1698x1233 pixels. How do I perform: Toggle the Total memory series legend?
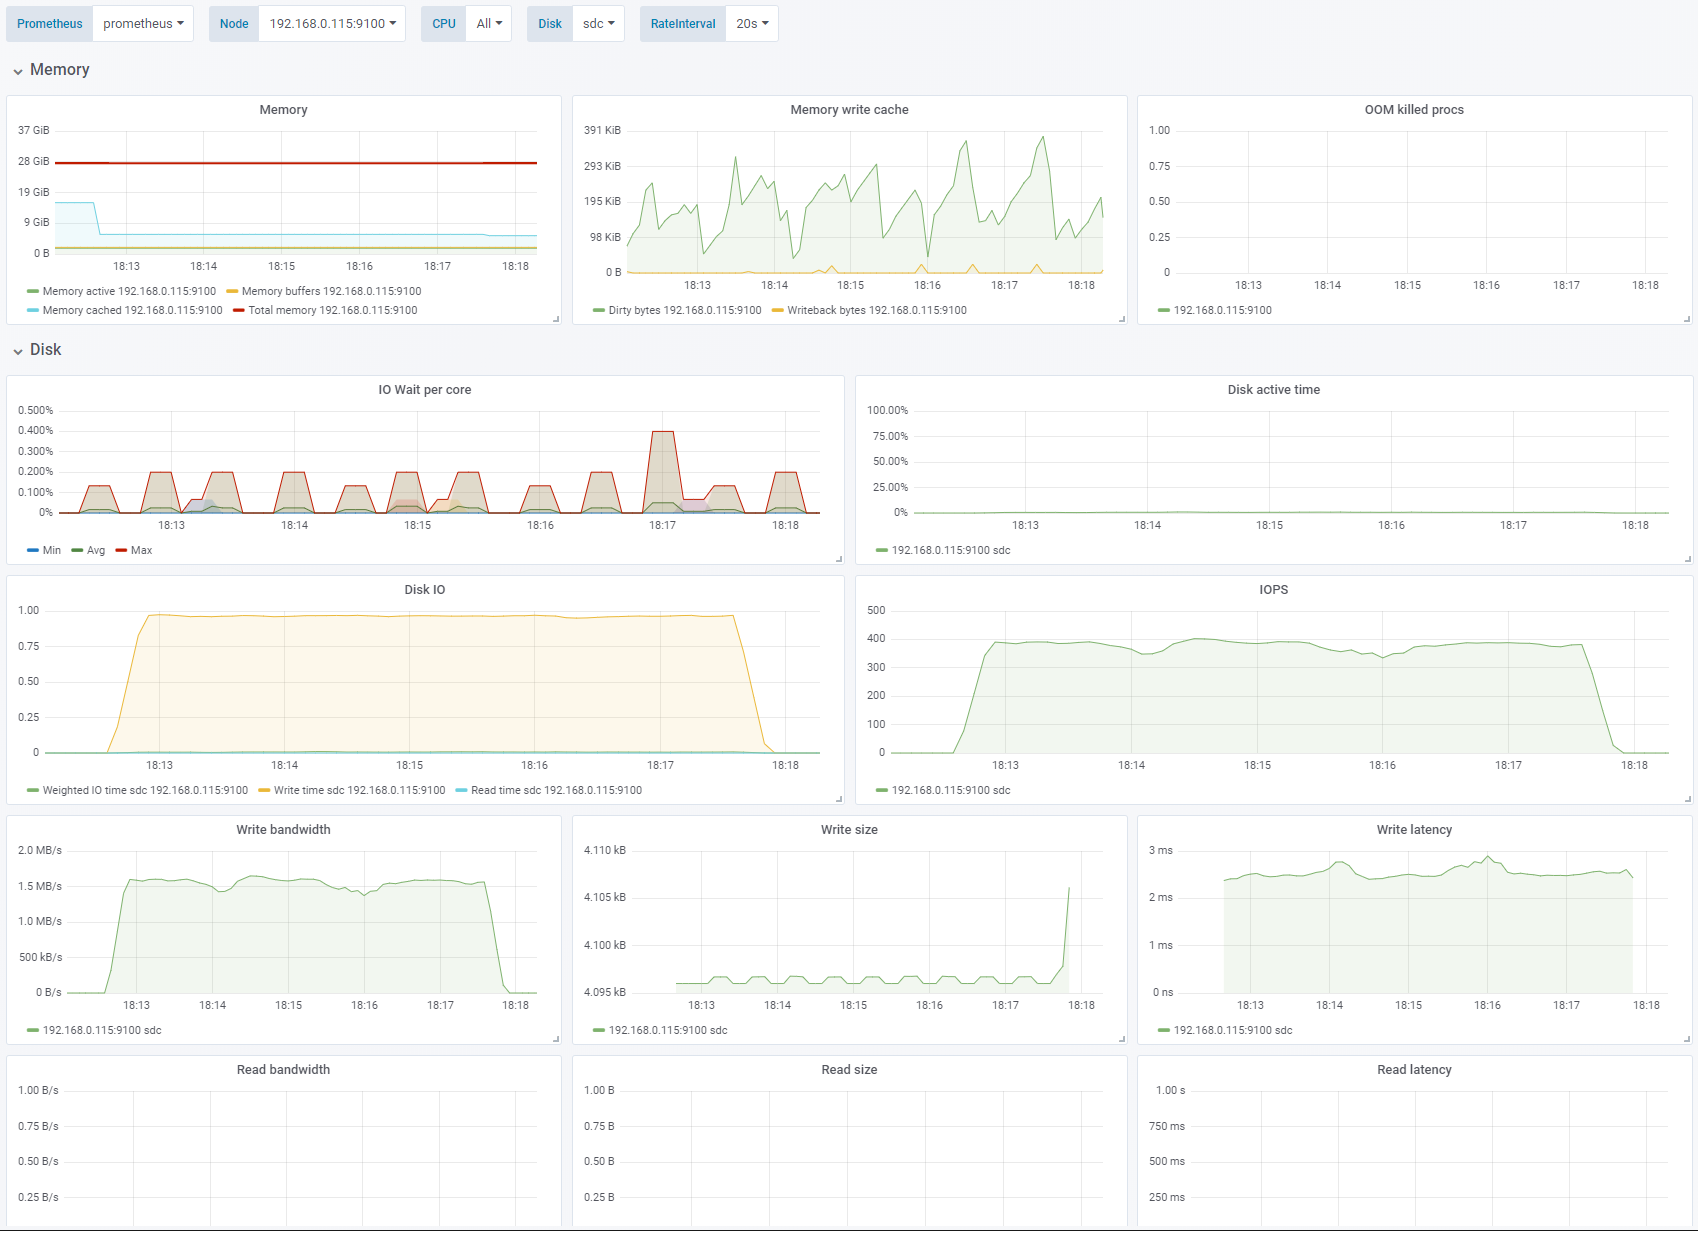coord(326,311)
